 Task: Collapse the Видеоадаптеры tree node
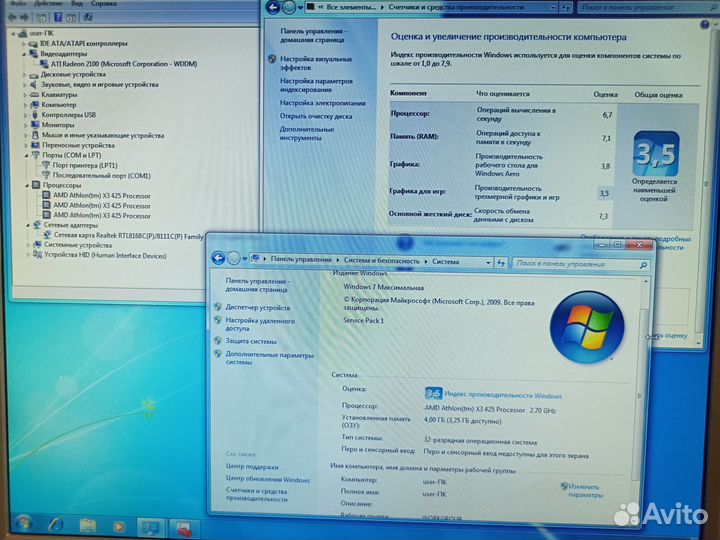coord(25,54)
